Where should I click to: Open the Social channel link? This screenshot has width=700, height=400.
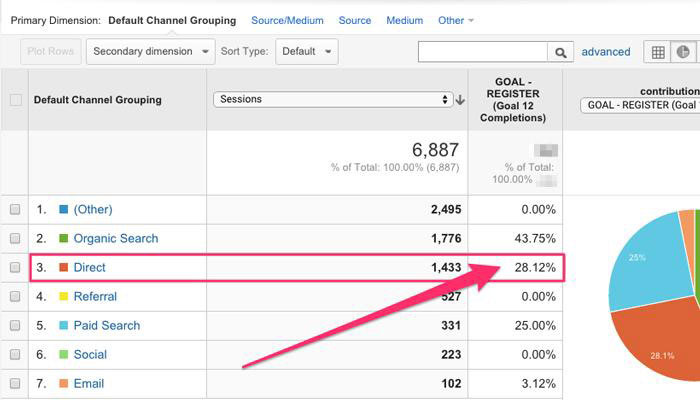(90, 354)
